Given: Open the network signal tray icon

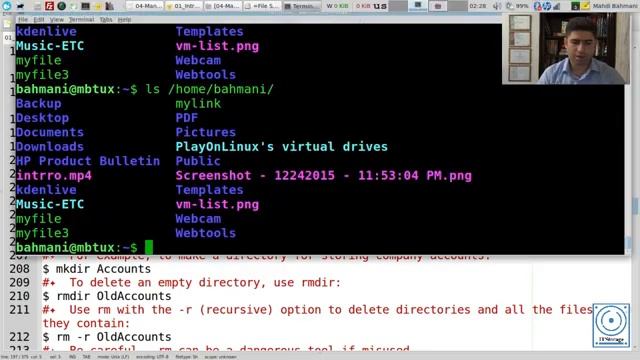Looking at the screenshot, I should pos(557,6).
